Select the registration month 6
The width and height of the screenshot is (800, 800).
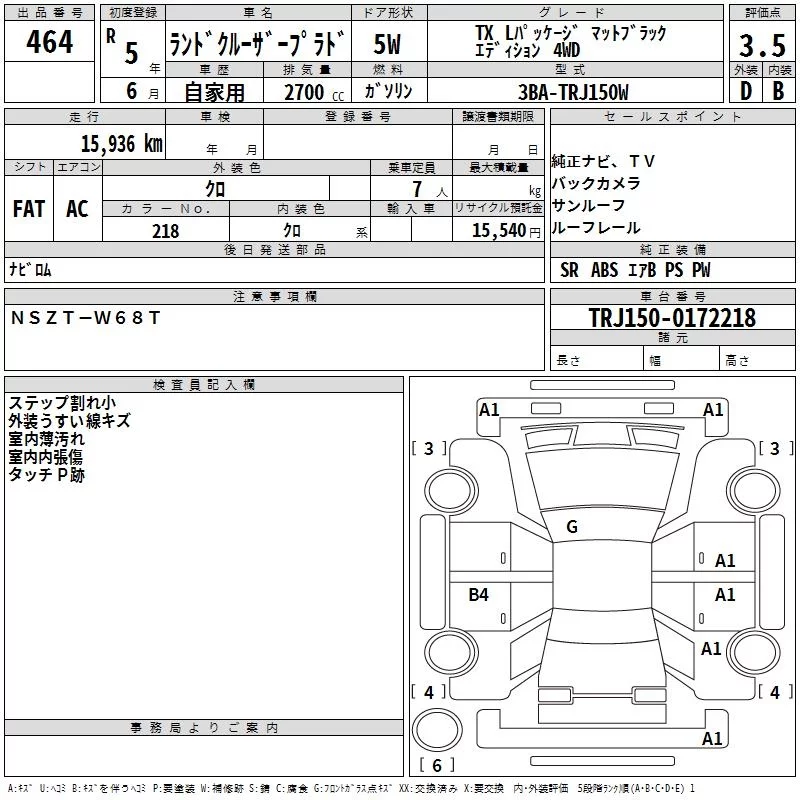[x=132, y=91]
